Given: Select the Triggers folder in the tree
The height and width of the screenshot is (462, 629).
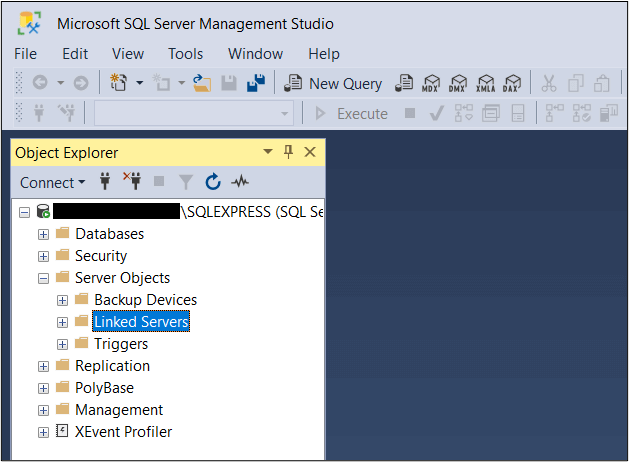Looking at the screenshot, I should coord(121,344).
